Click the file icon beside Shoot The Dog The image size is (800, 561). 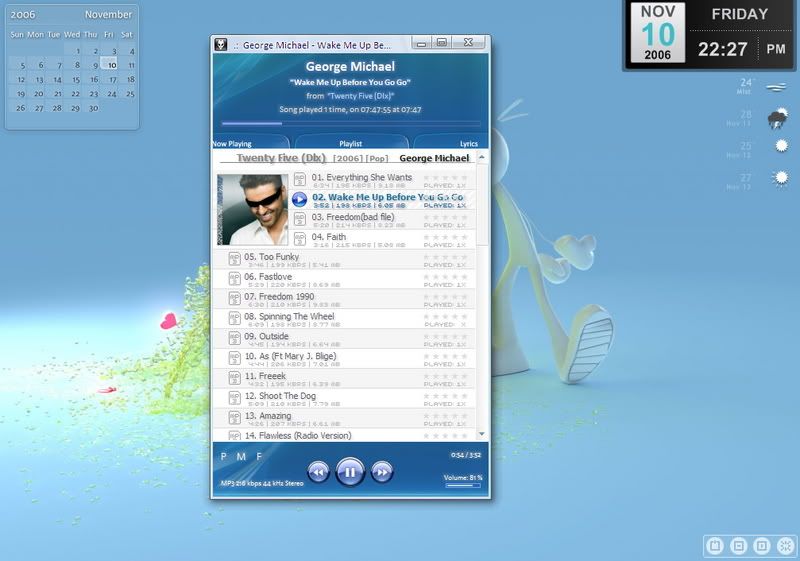[234, 398]
